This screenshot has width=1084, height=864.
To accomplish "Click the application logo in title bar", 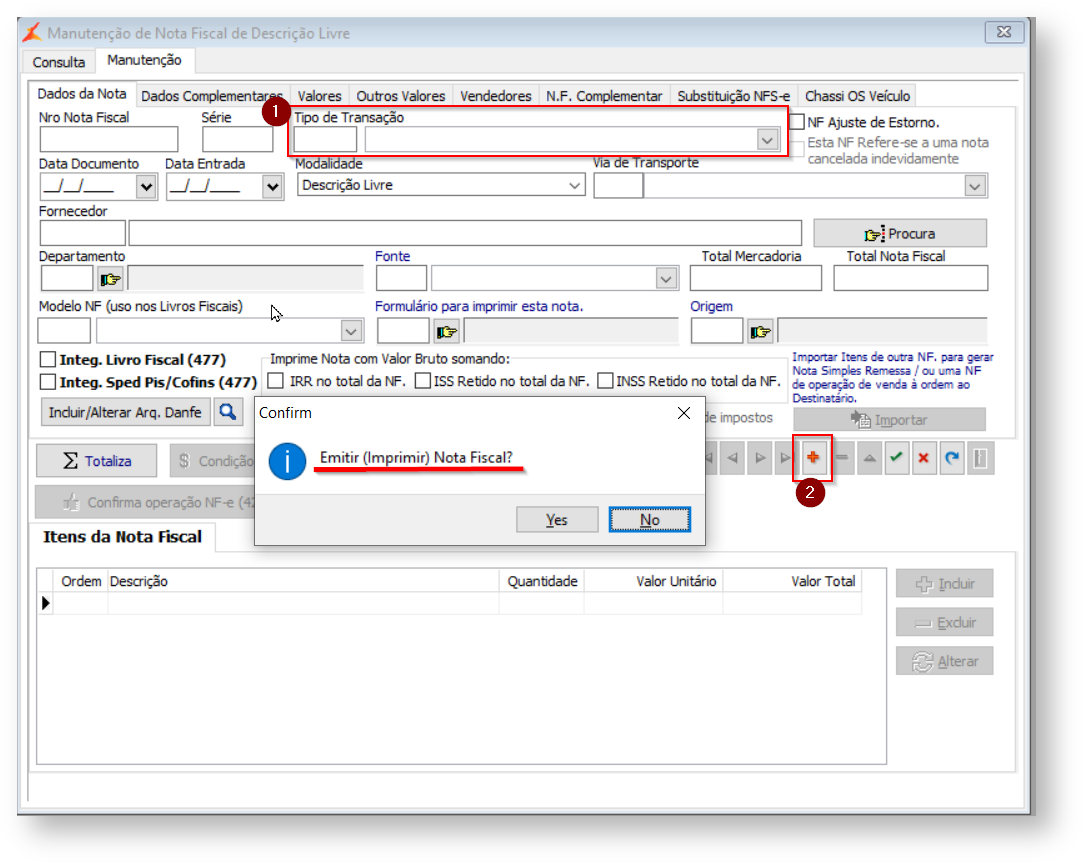I will 32,32.
